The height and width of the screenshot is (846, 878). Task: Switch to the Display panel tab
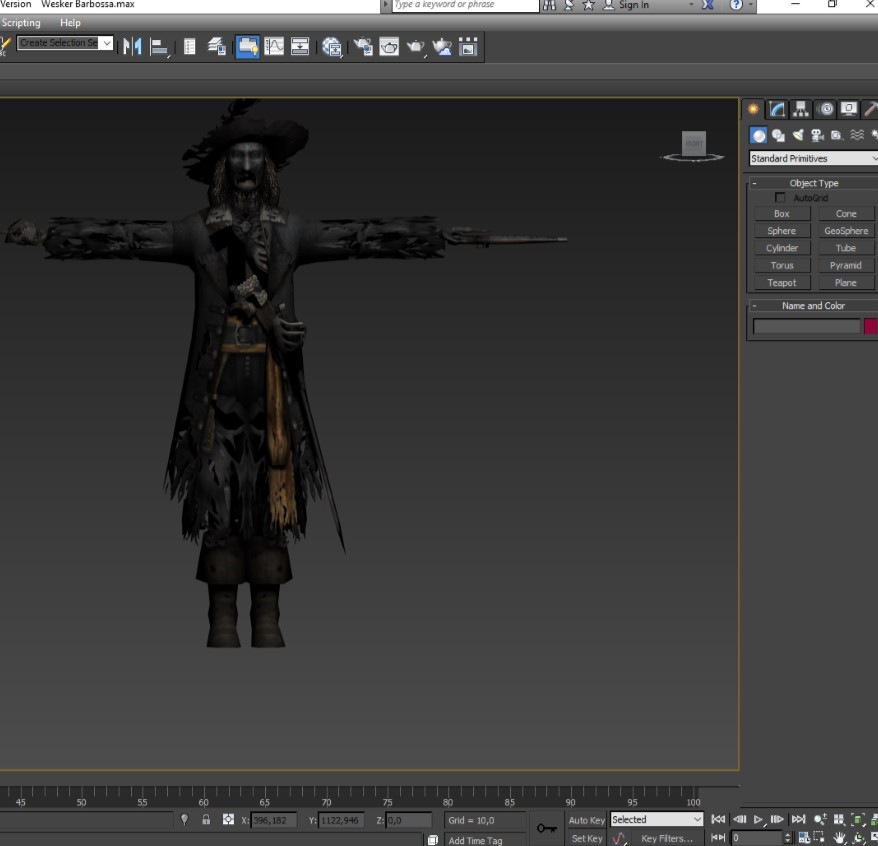tap(849, 109)
